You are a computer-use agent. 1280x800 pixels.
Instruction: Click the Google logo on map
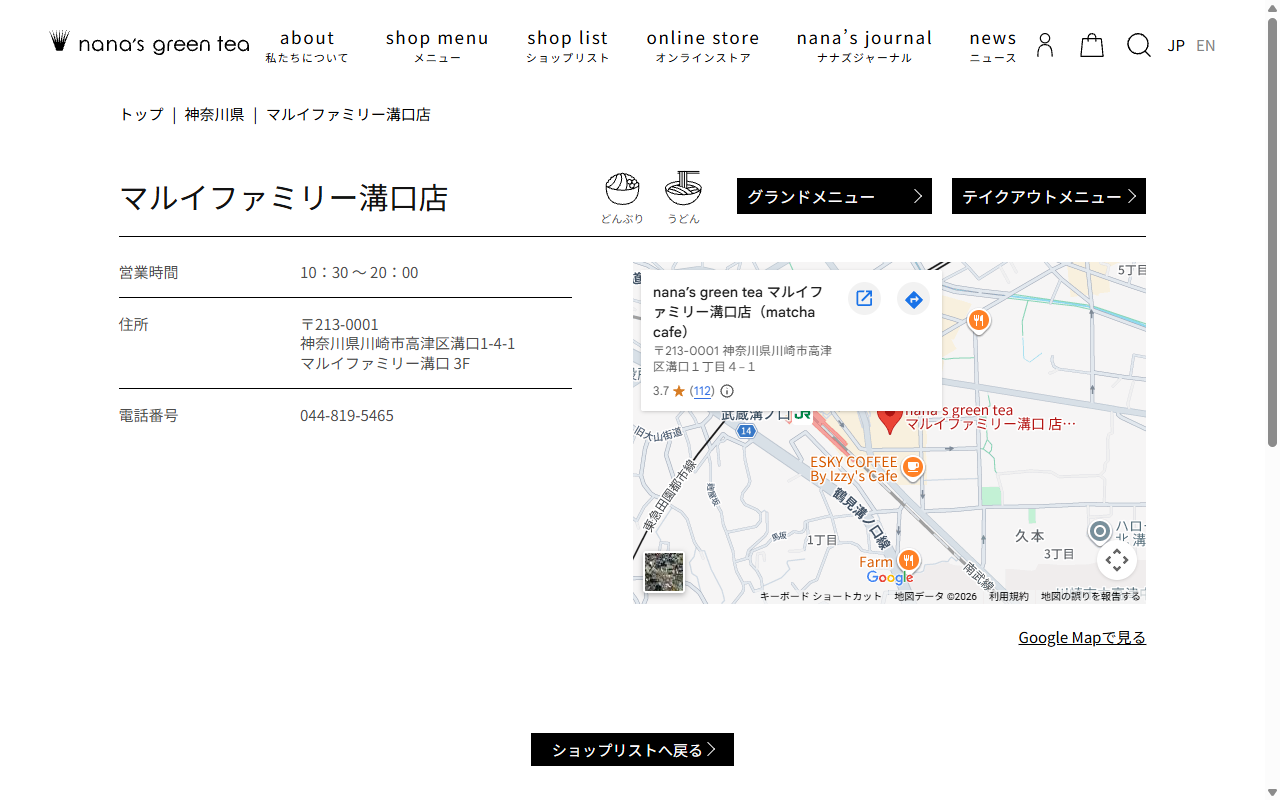point(890,578)
